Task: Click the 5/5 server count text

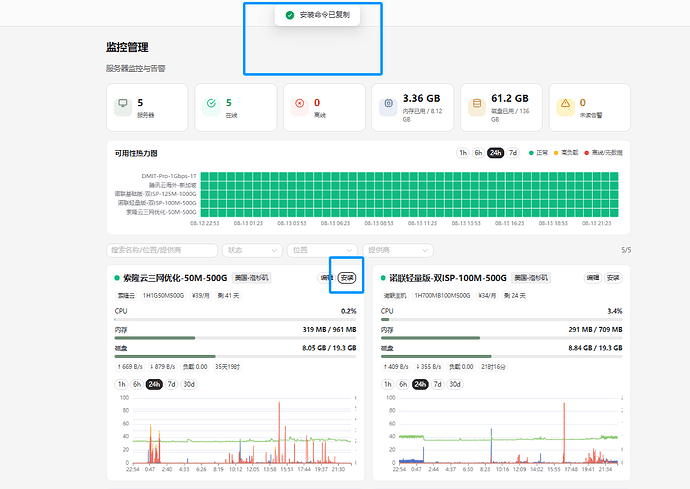Action: [626, 250]
